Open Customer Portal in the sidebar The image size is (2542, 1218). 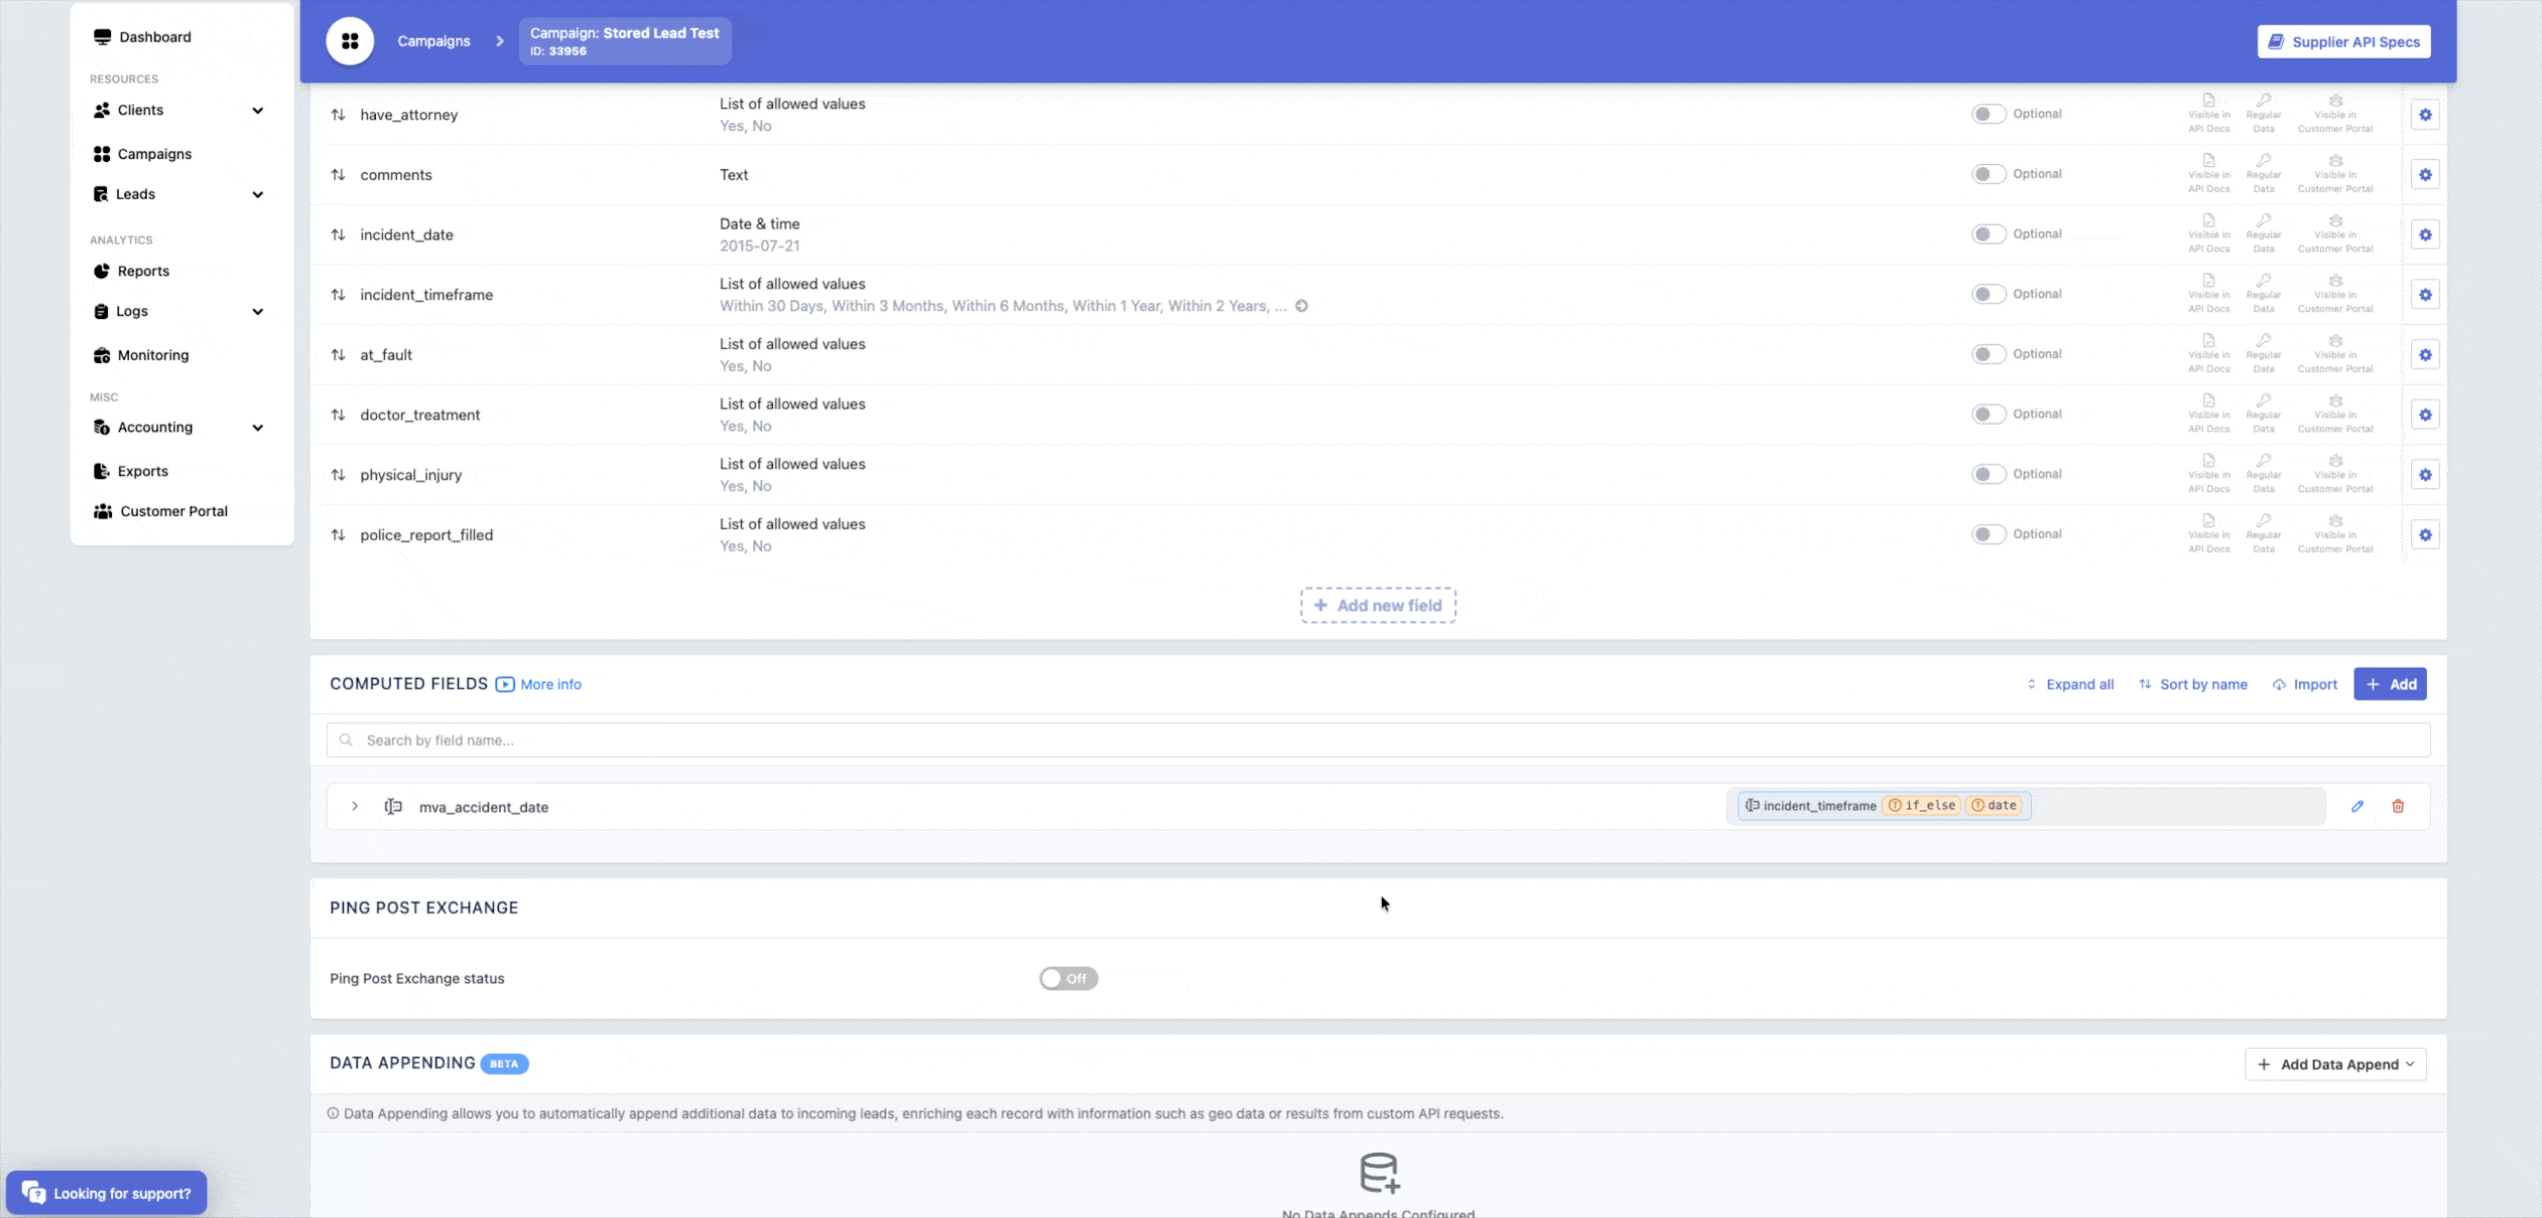coord(173,511)
